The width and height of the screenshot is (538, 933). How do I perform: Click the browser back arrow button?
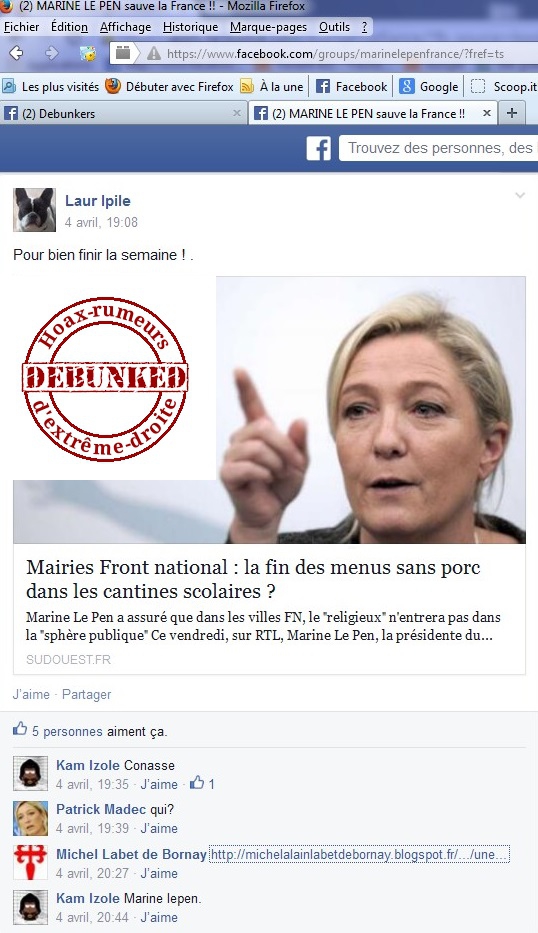coord(17,53)
